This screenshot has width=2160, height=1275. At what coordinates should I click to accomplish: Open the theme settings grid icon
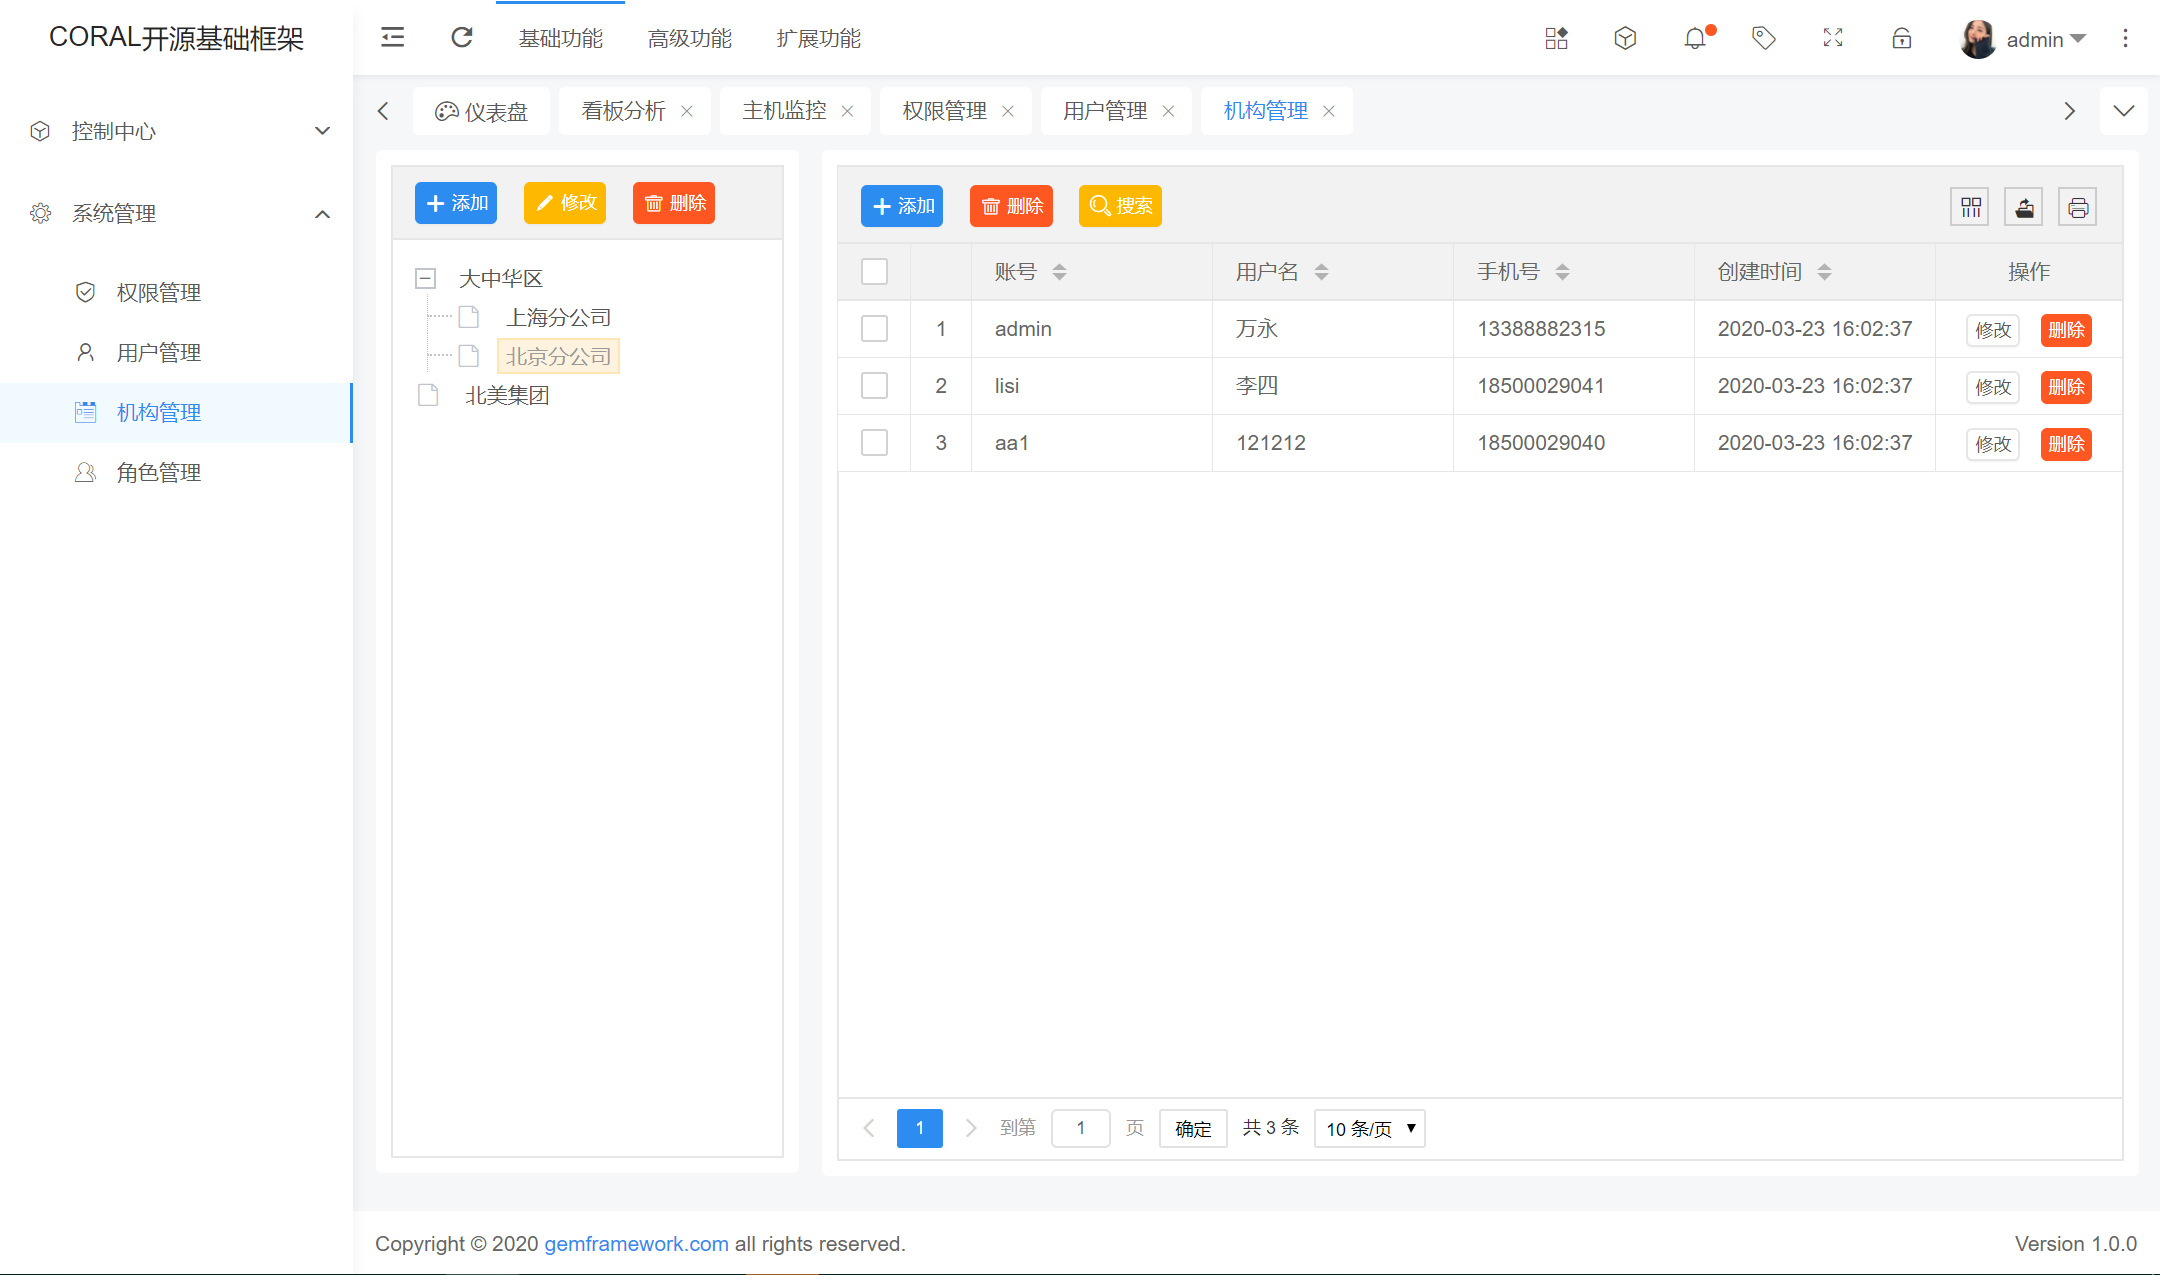(x=1556, y=38)
